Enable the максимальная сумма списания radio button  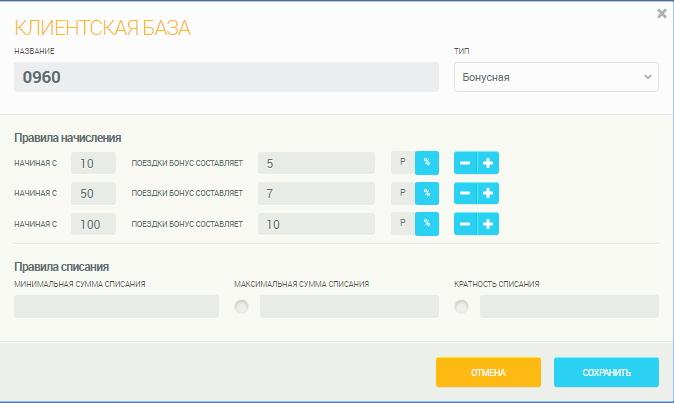pos(241,307)
